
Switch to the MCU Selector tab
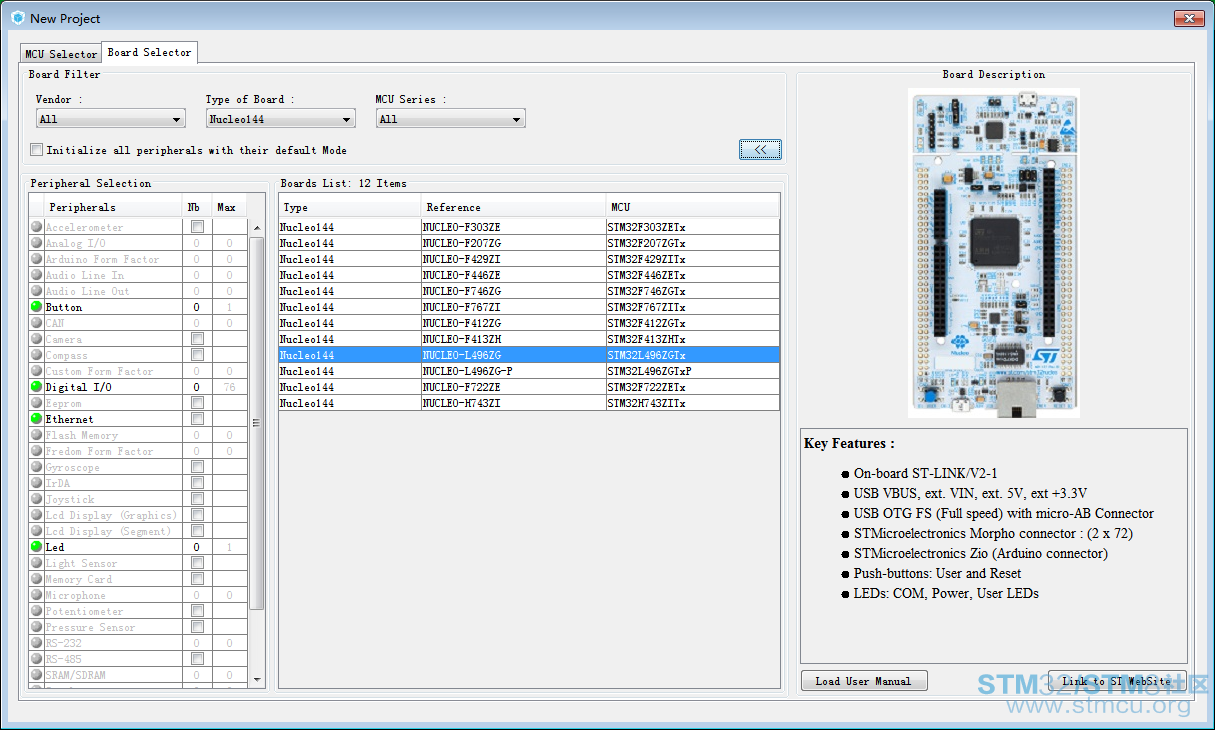(x=61, y=54)
